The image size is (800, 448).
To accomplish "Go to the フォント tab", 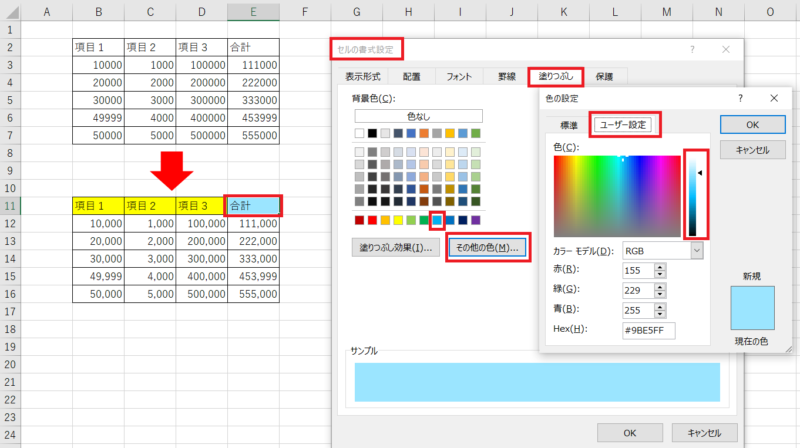I will (x=459, y=77).
